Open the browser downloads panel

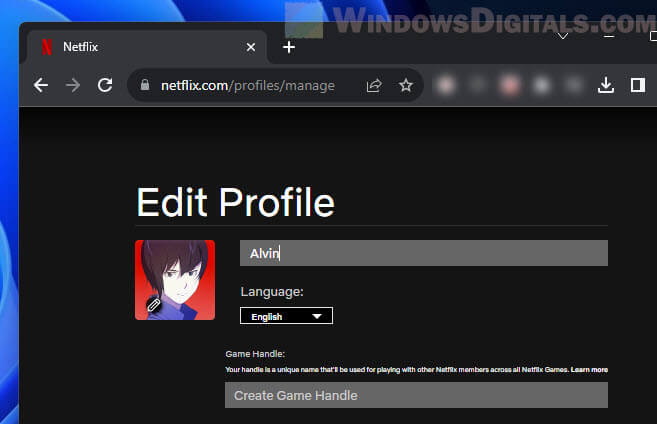point(606,85)
